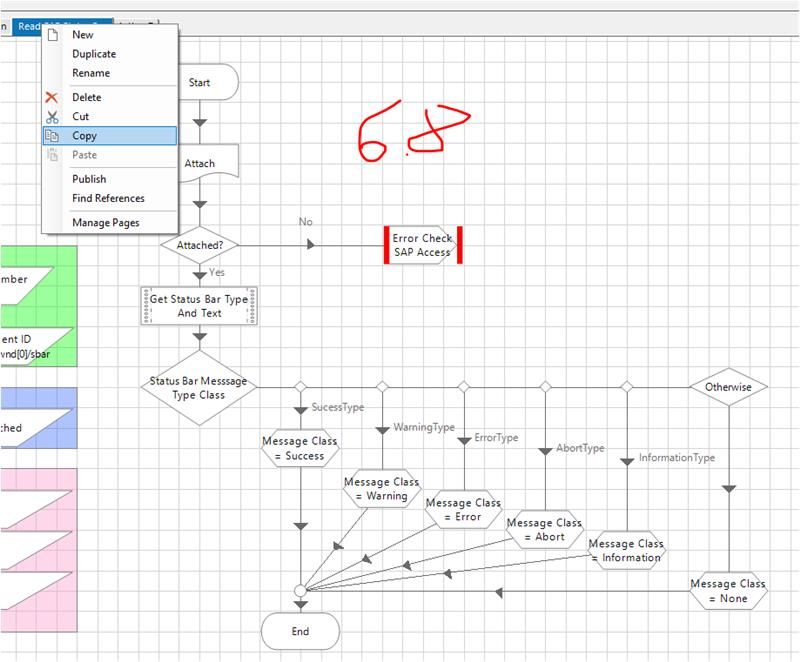This screenshot has width=800, height=662.
Task: Select the Attached? decision diamond
Action: pyautogui.click(x=199, y=245)
